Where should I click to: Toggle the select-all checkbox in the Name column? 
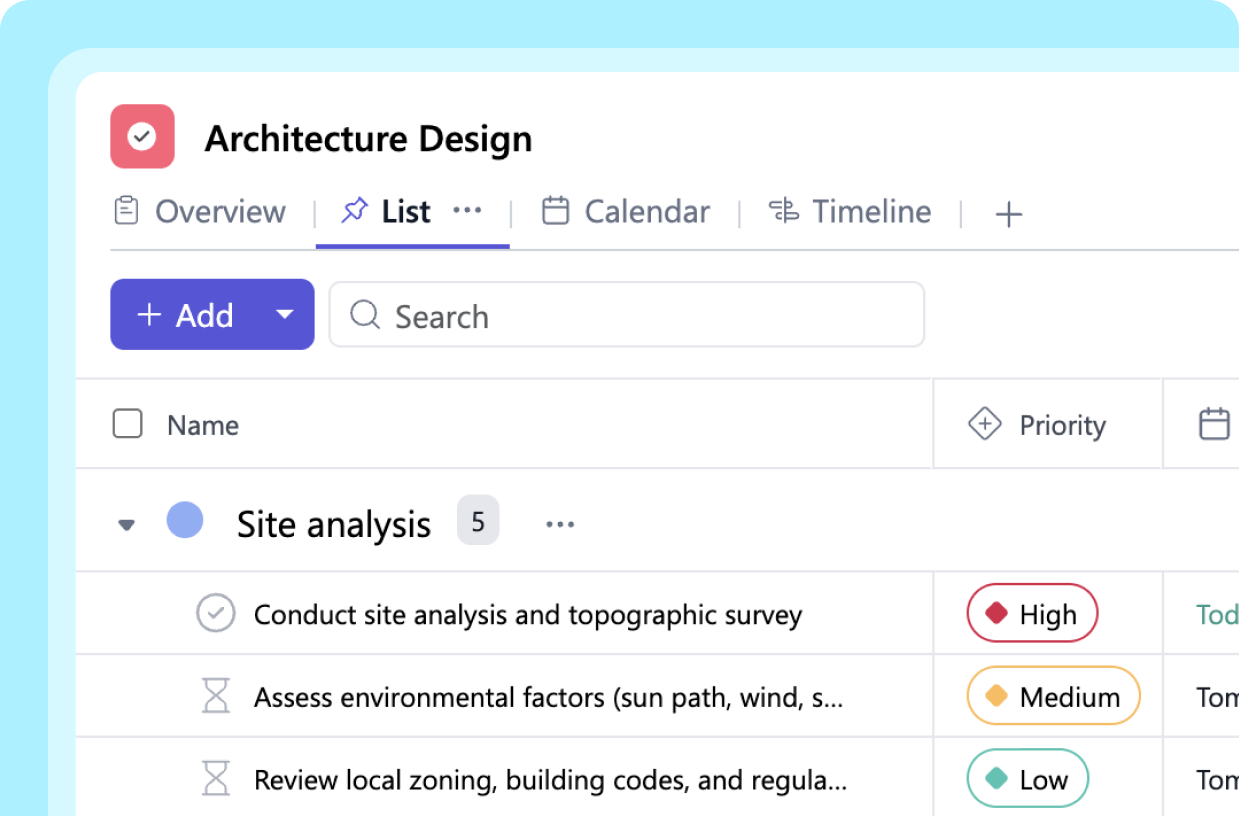128,424
